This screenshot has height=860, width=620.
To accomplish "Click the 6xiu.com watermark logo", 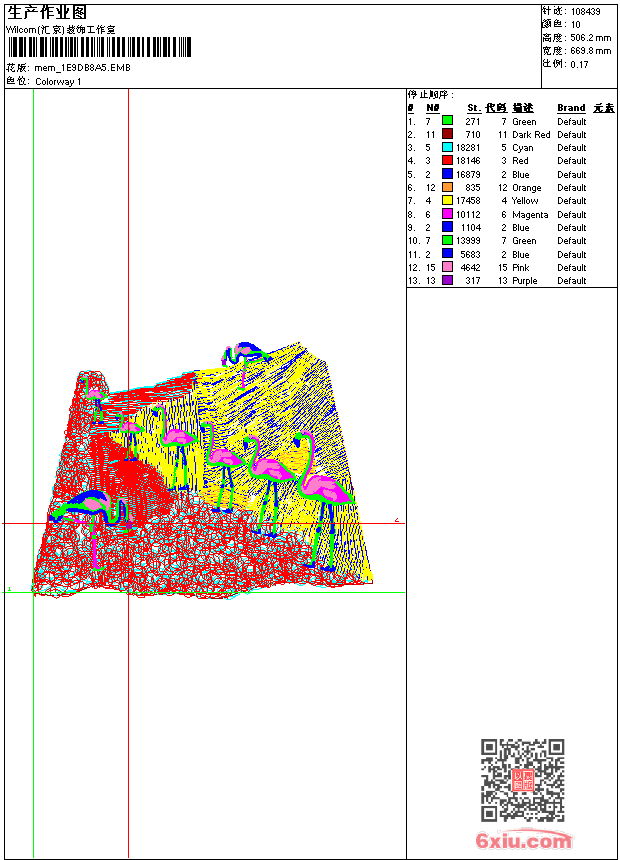I will [x=523, y=841].
